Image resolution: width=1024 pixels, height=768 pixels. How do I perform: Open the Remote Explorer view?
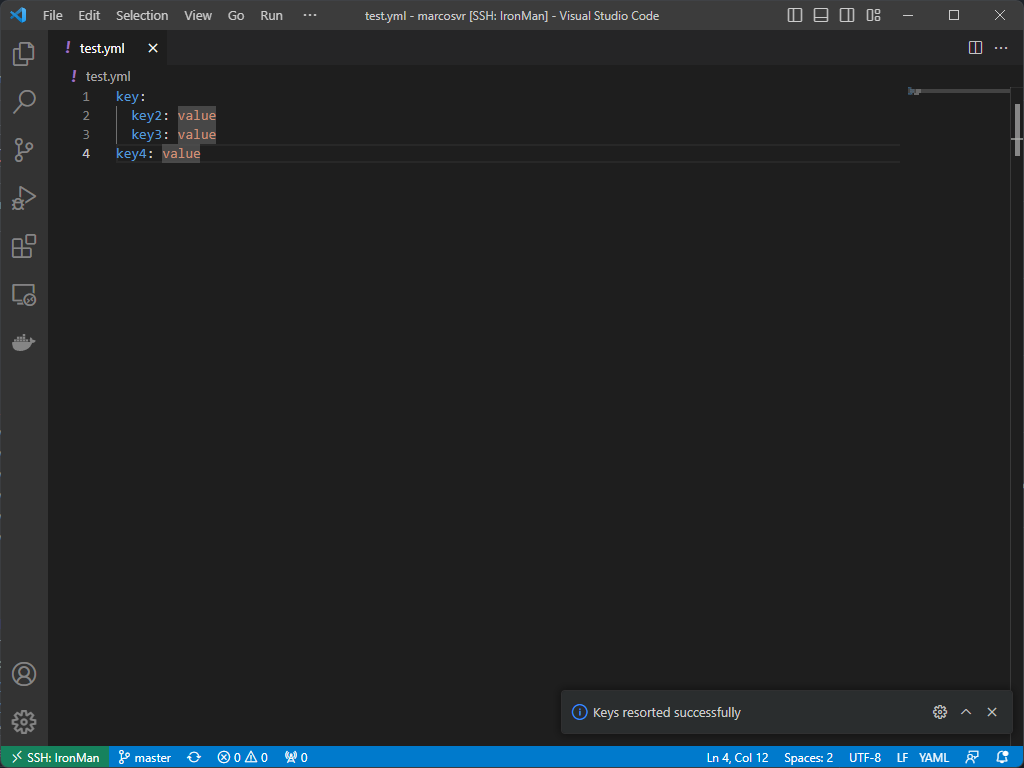coord(24,294)
